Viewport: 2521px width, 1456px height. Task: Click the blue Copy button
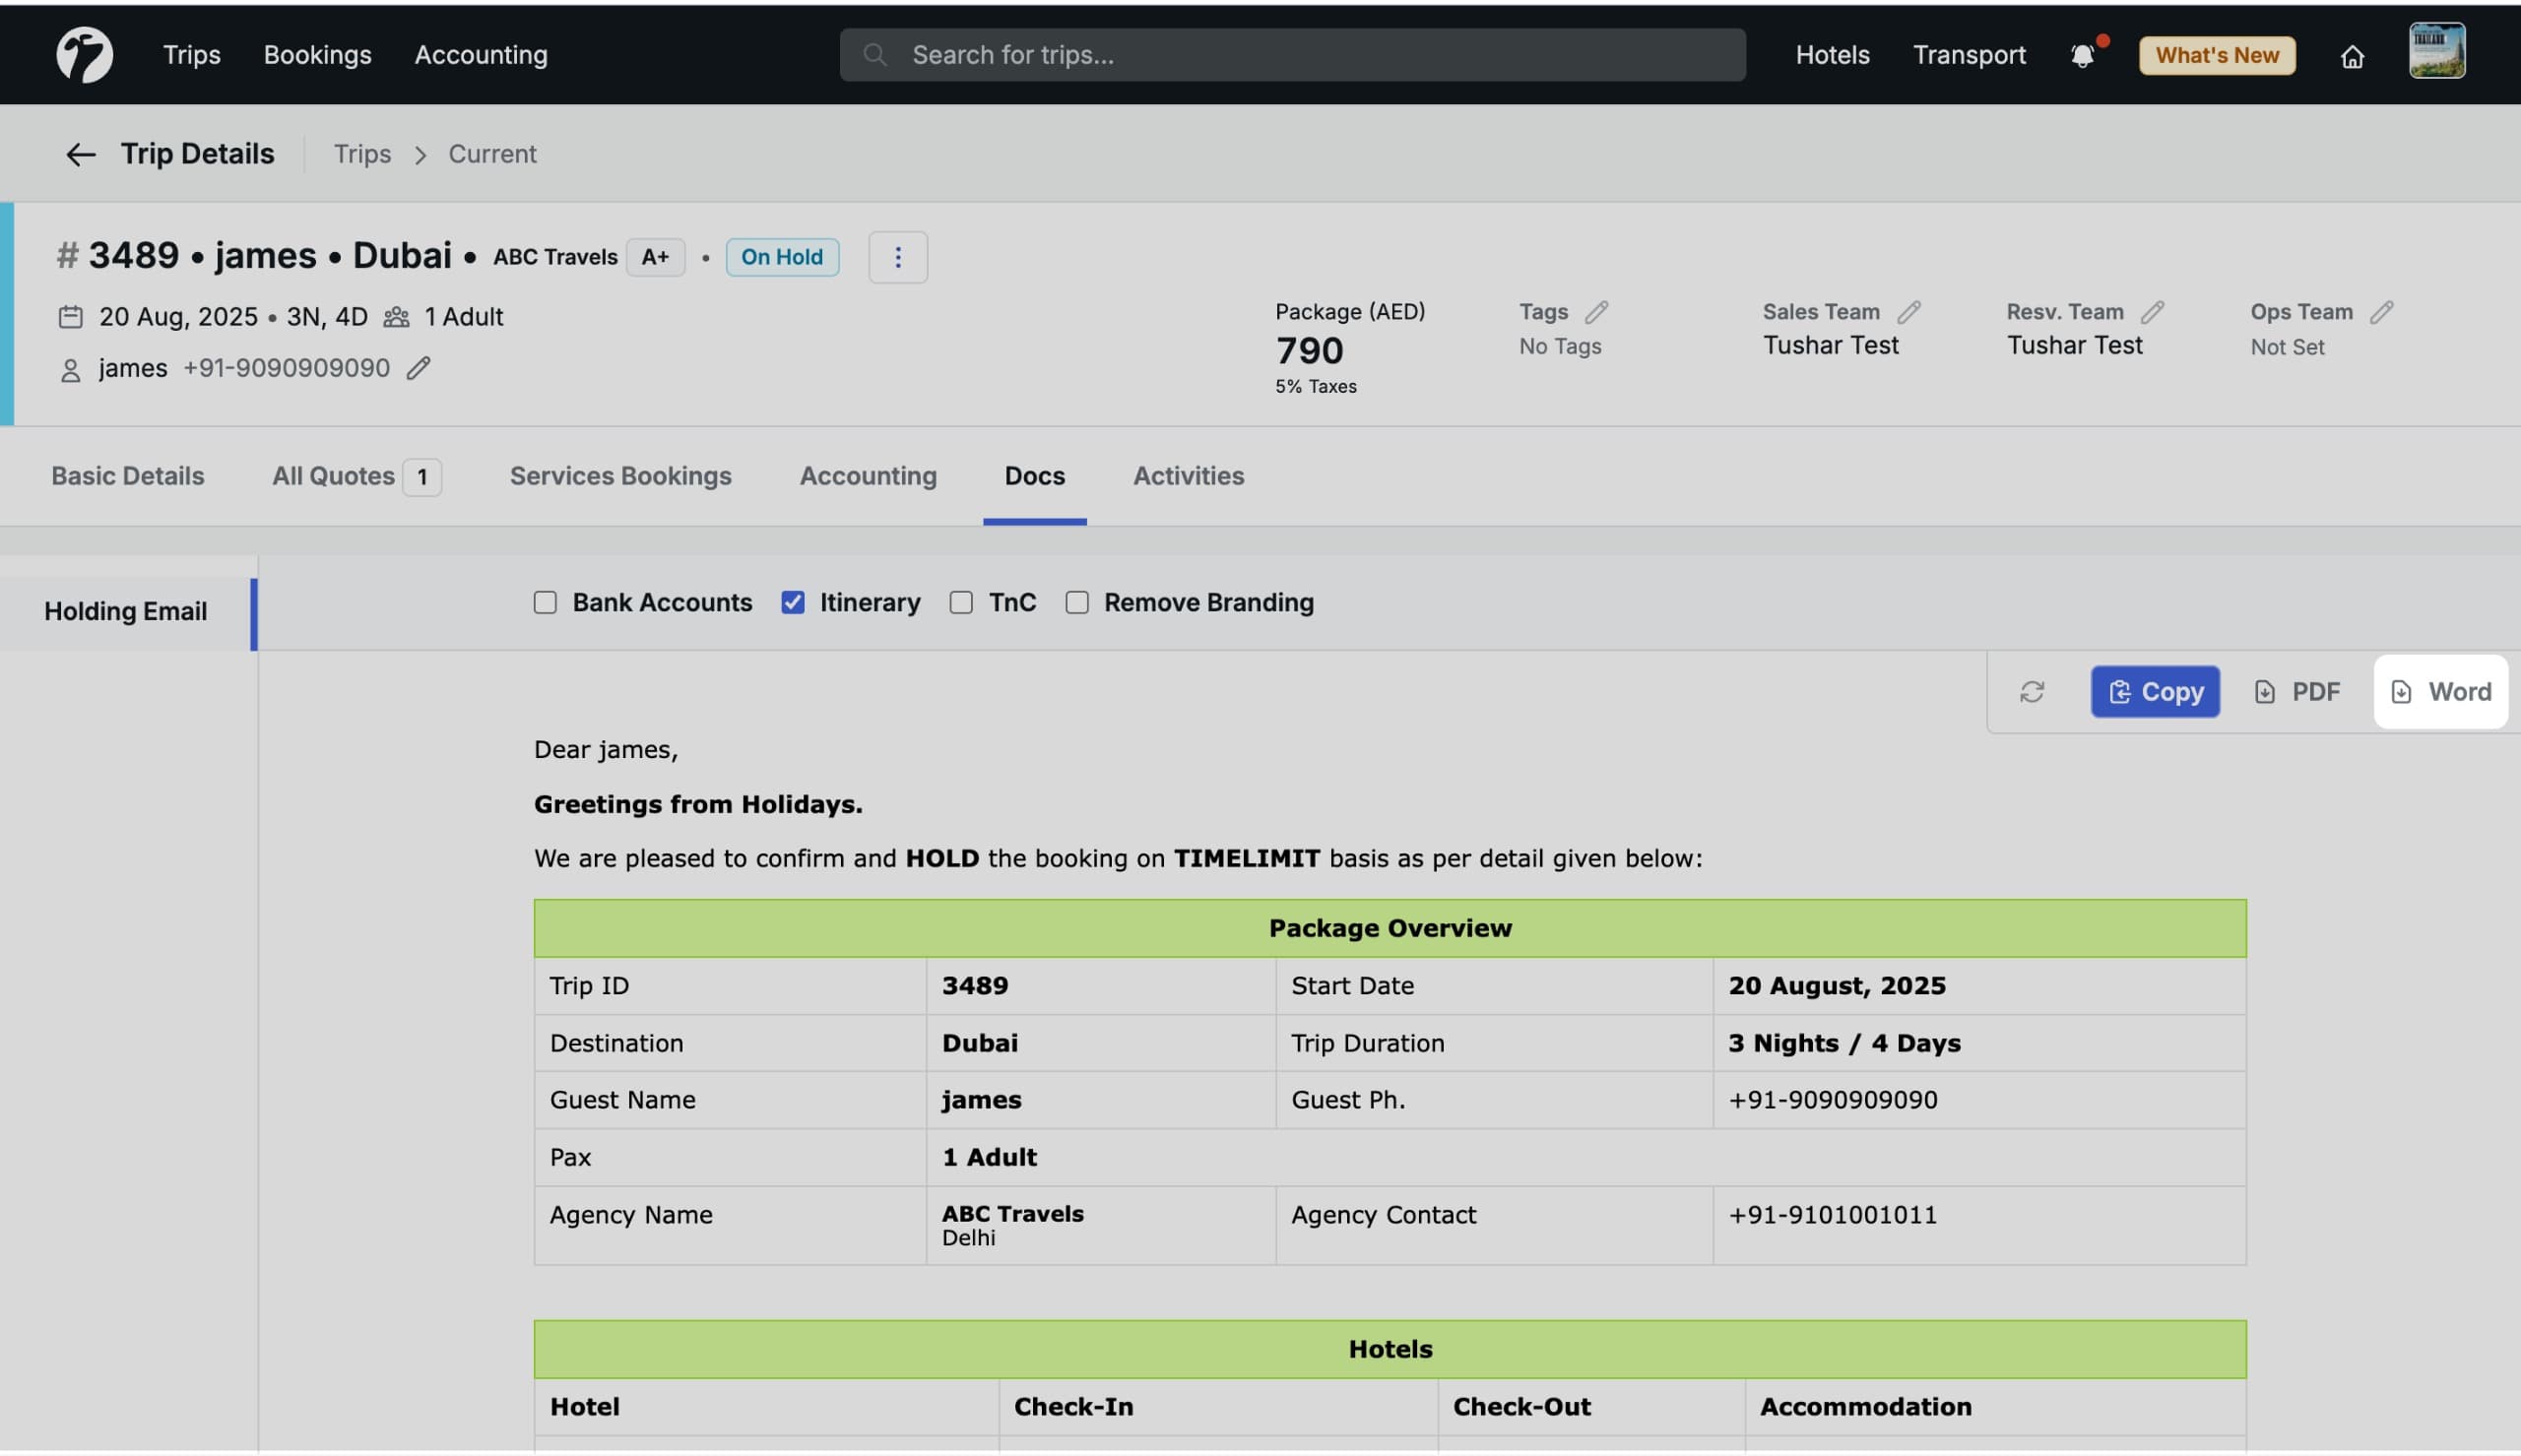click(2154, 692)
